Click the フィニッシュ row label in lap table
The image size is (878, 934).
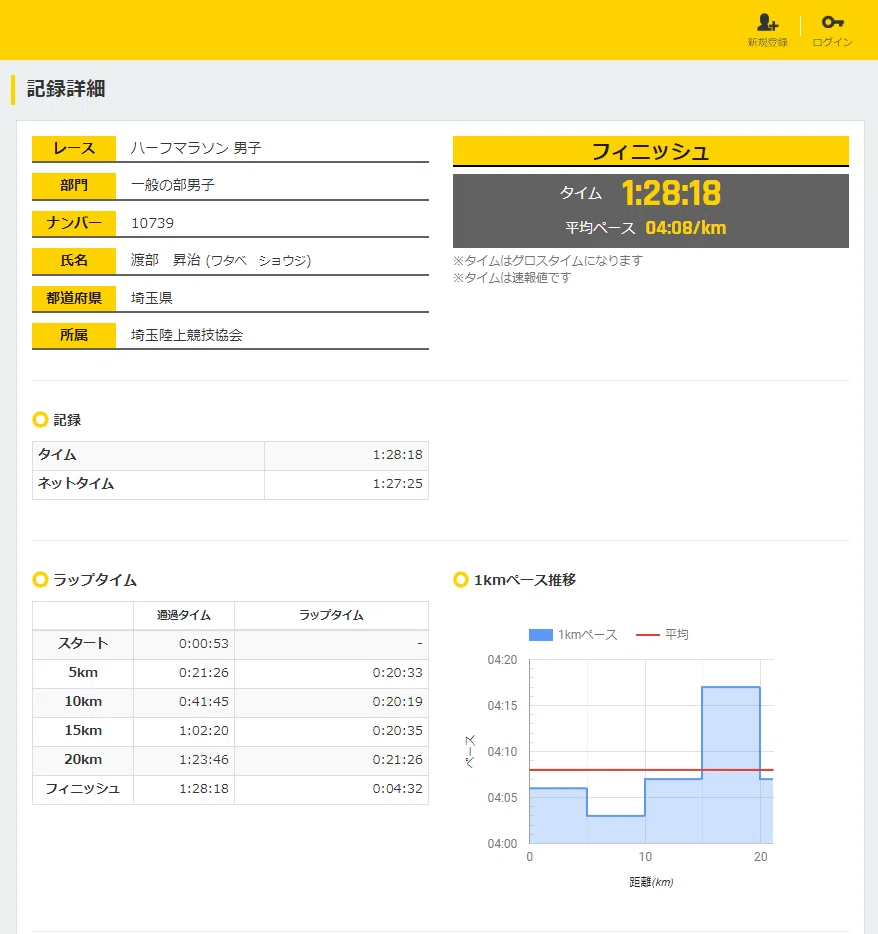[x=83, y=789]
